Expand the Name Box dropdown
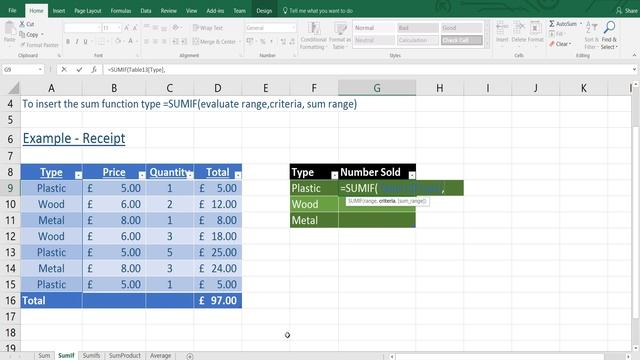 [x=40, y=70]
